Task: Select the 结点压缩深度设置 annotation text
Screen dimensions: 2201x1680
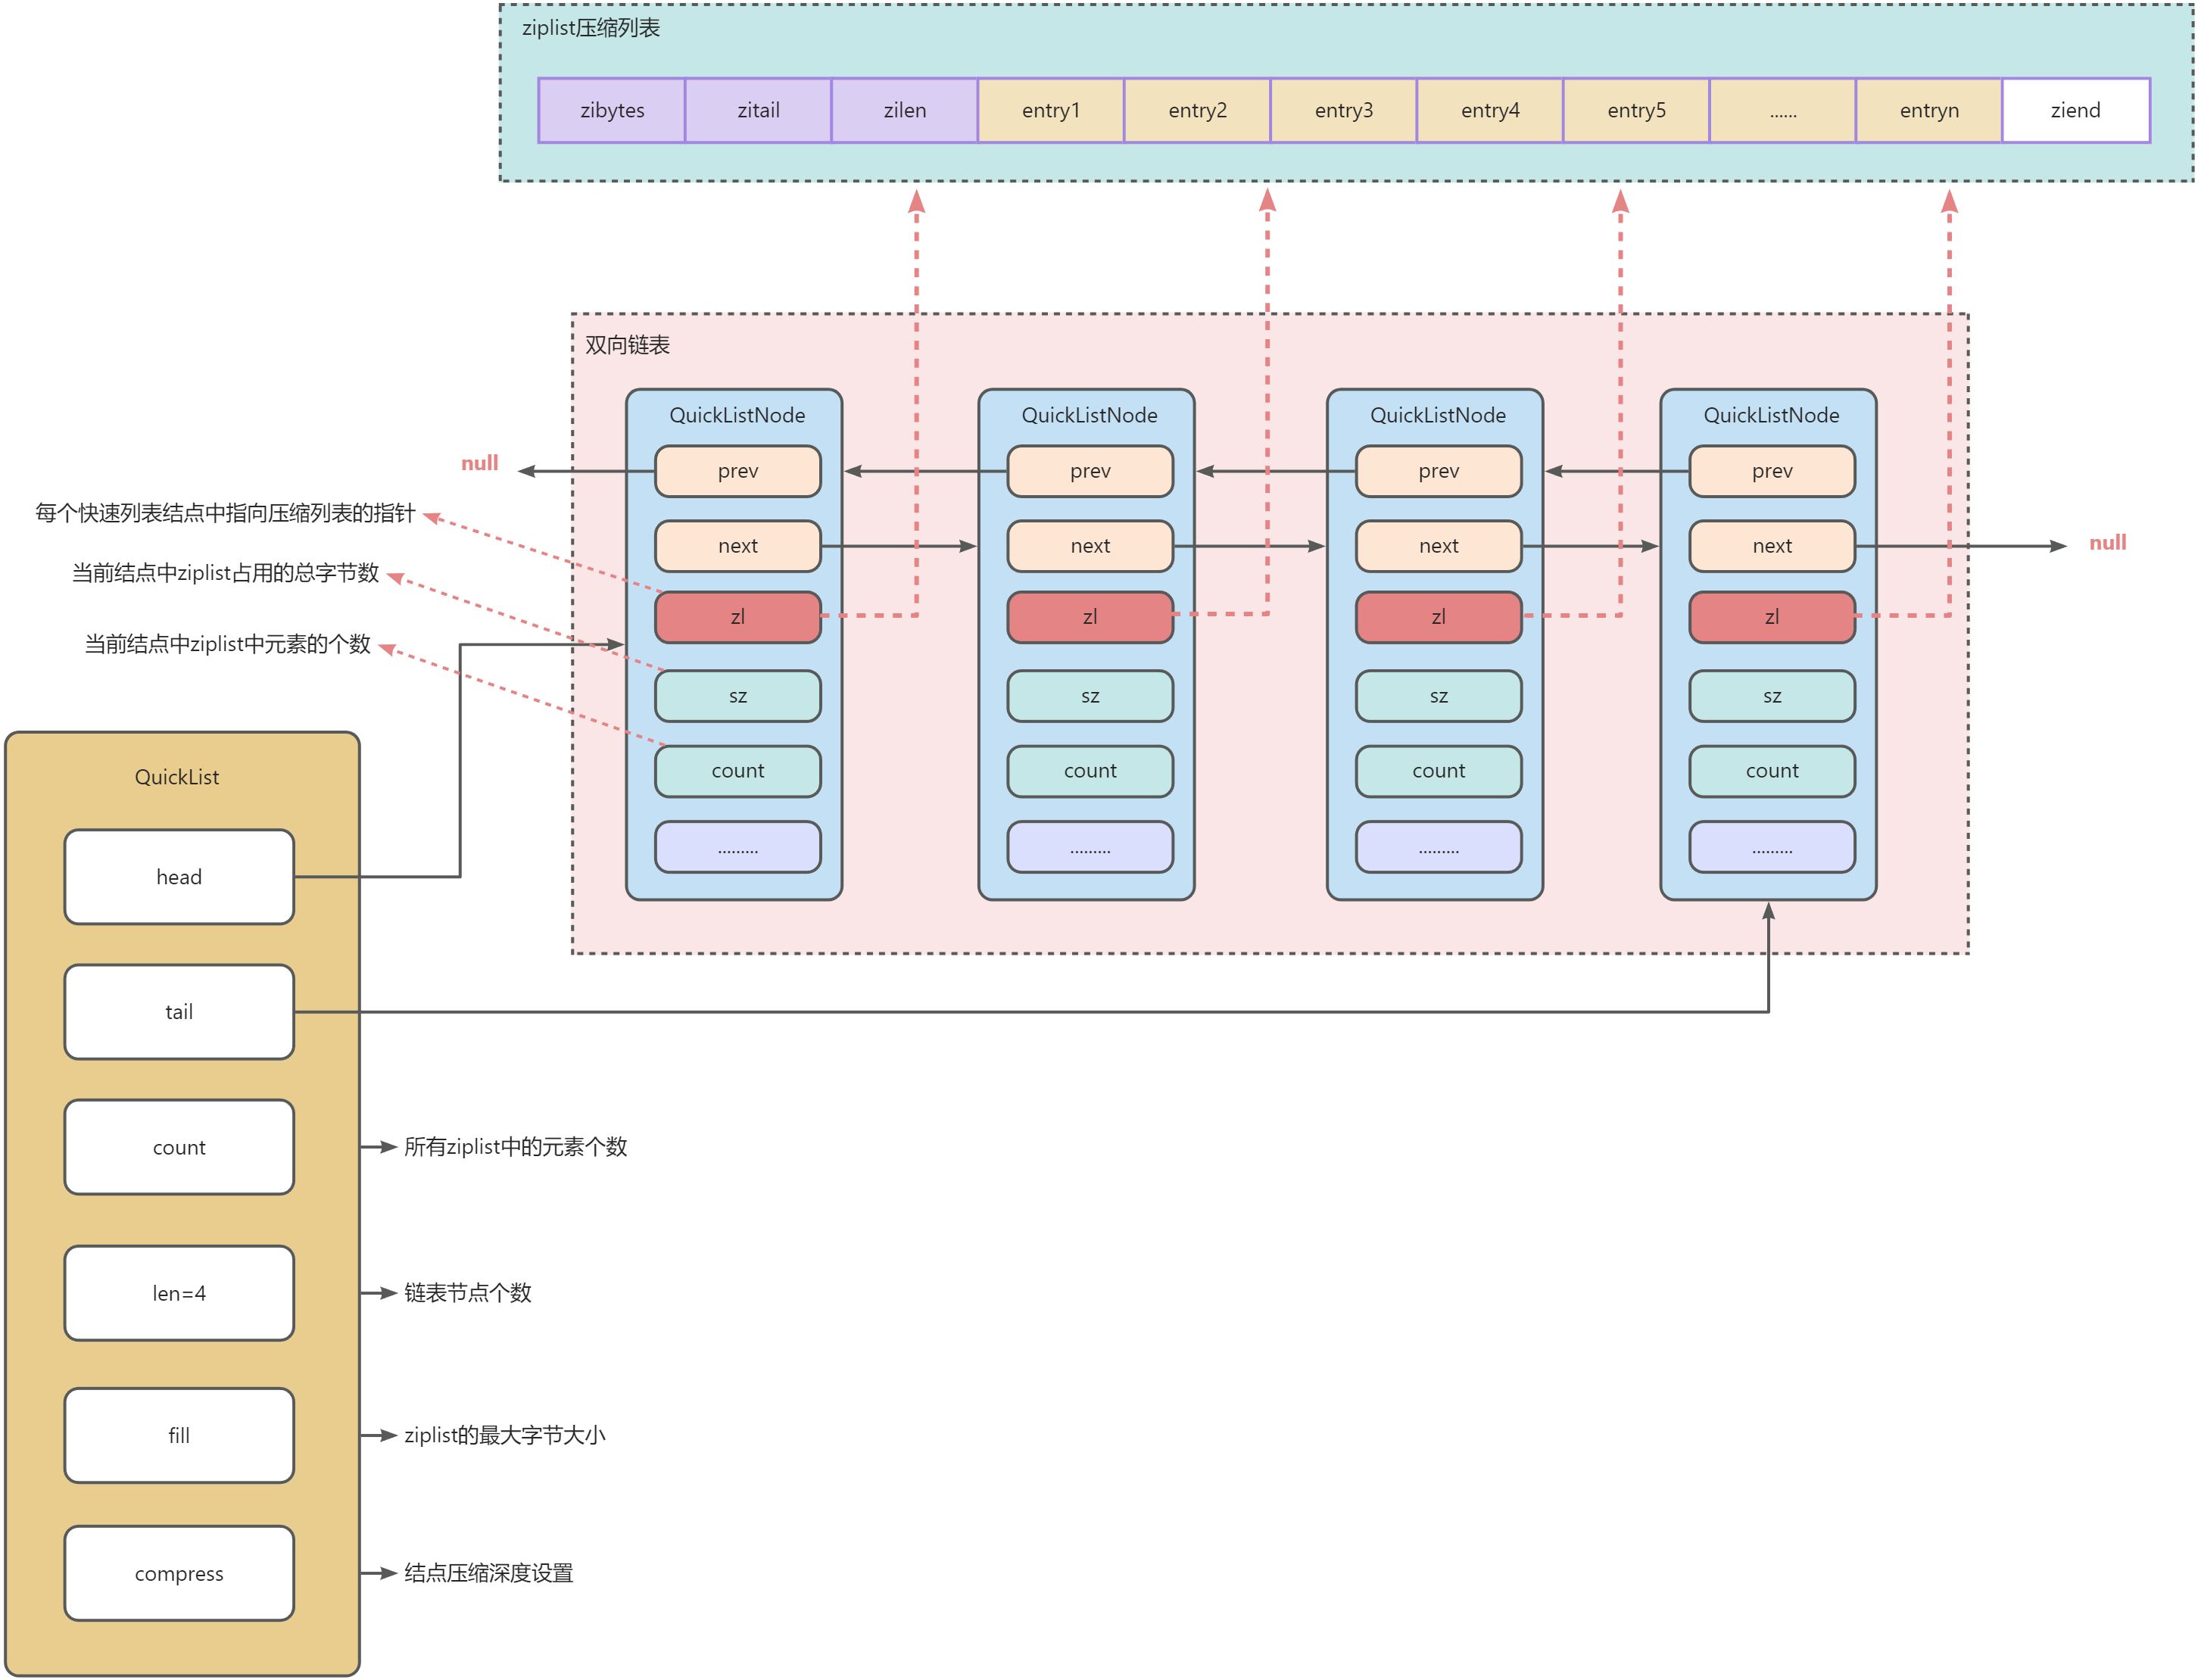Action: pyautogui.click(x=488, y=1574)
